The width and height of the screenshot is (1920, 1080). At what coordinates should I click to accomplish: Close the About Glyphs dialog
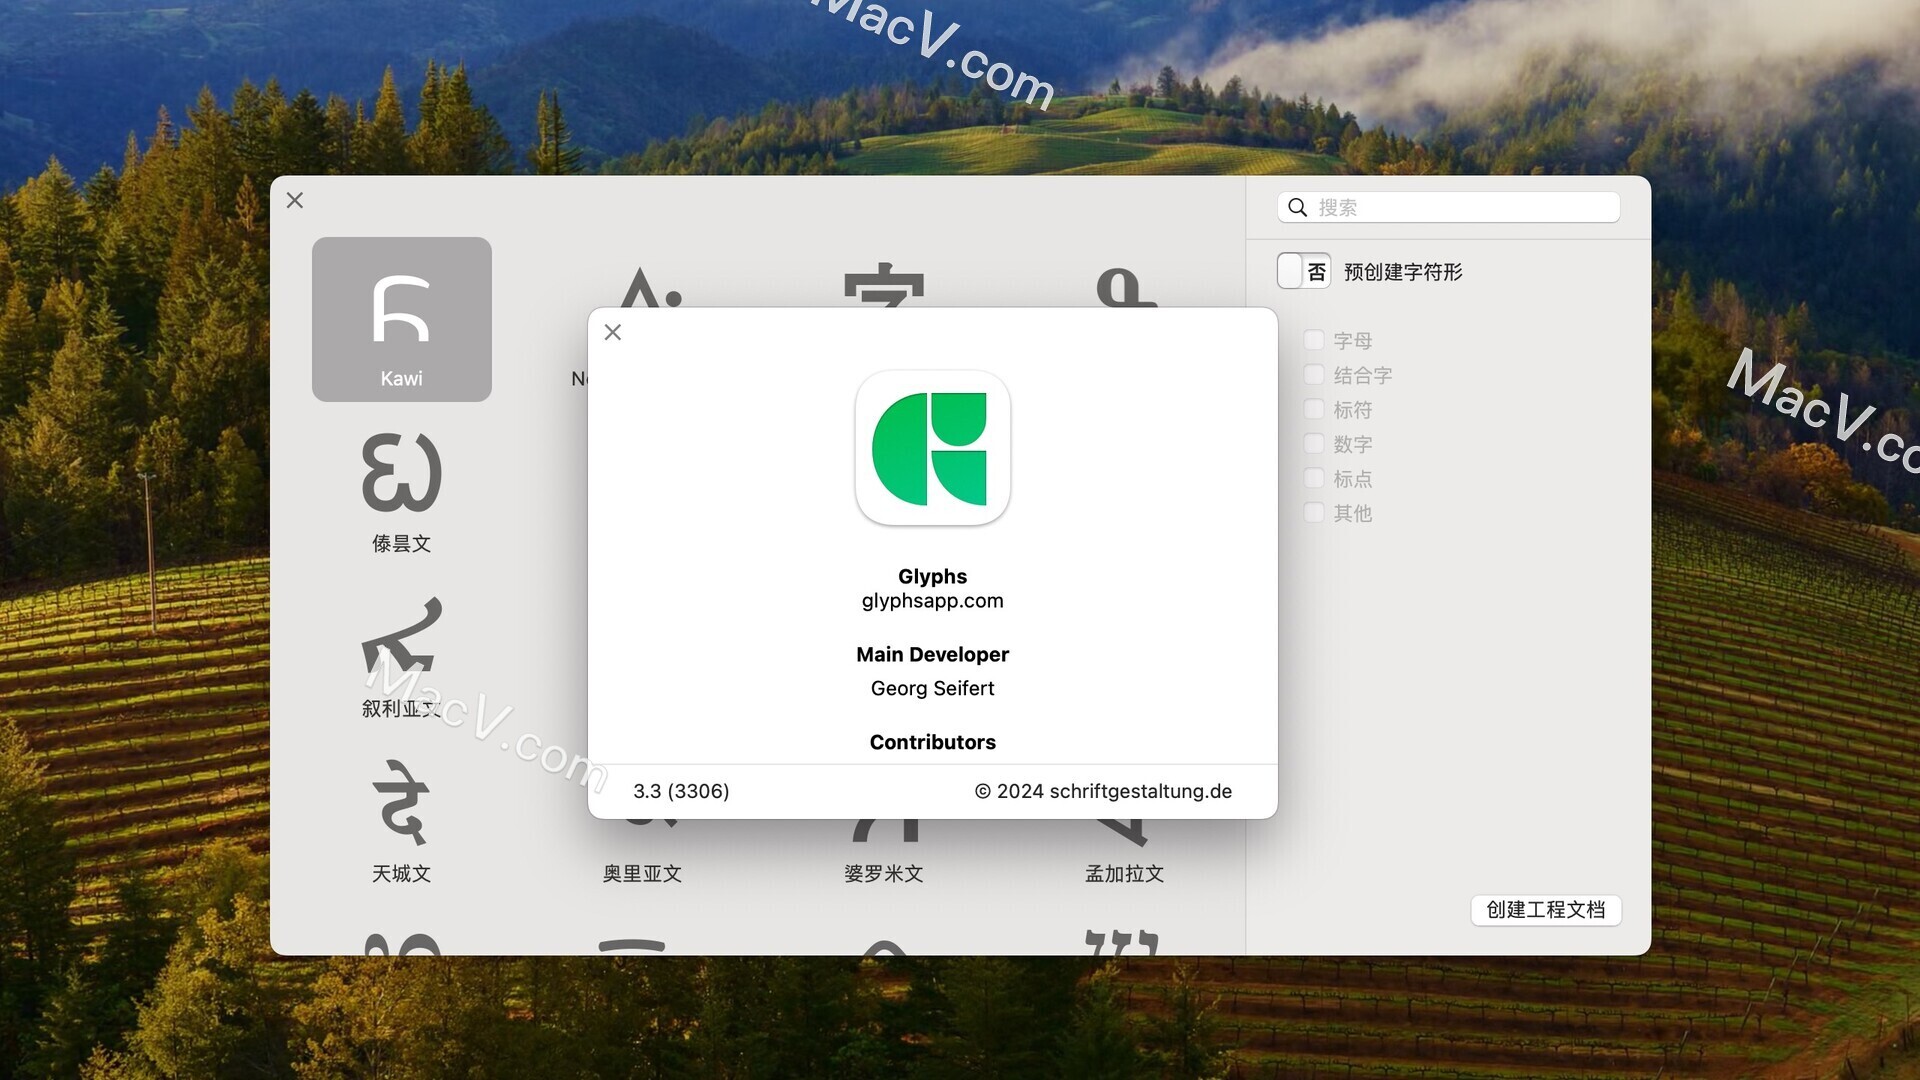(x=613, y=332)
